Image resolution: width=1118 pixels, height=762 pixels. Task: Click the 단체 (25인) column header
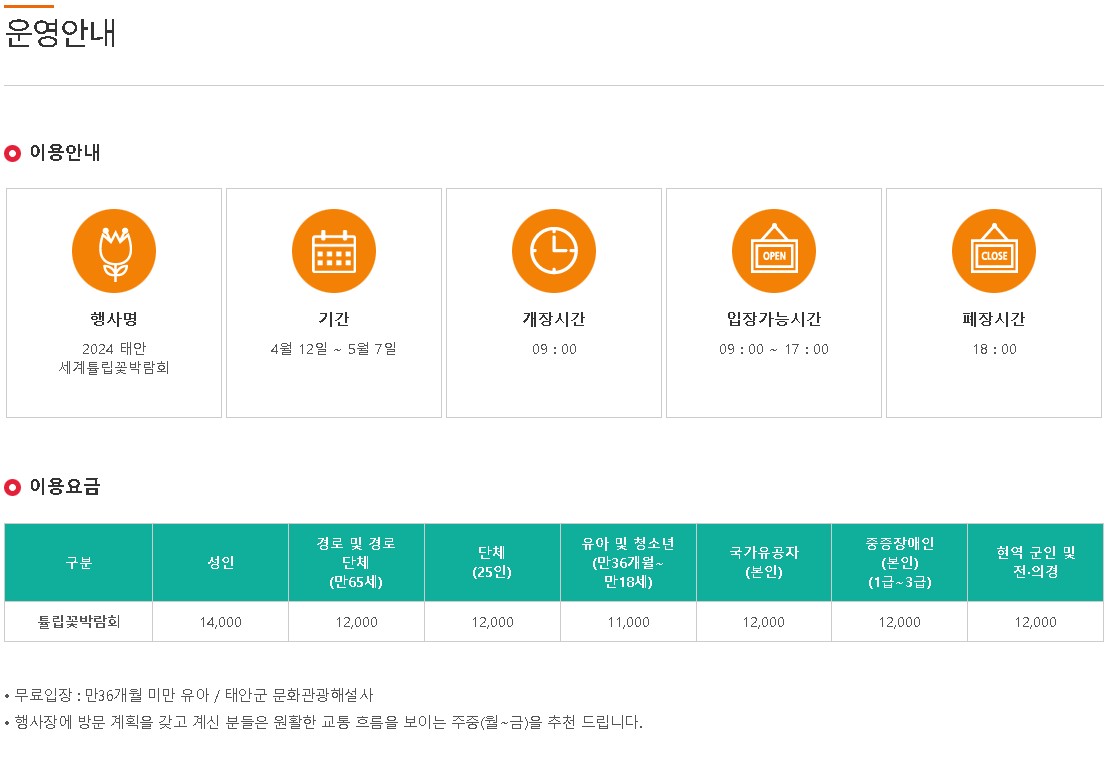(492, 562)
